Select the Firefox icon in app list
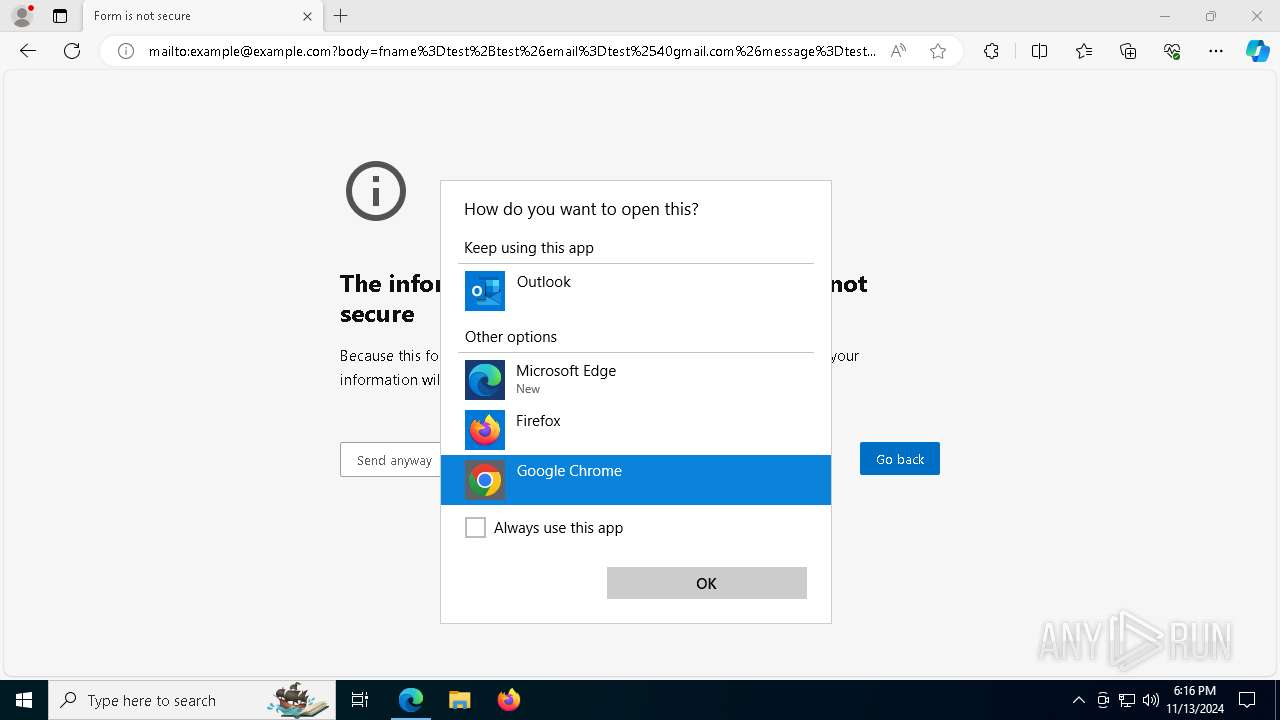This screenshot has width=1280, height=720. coord(485,430)
